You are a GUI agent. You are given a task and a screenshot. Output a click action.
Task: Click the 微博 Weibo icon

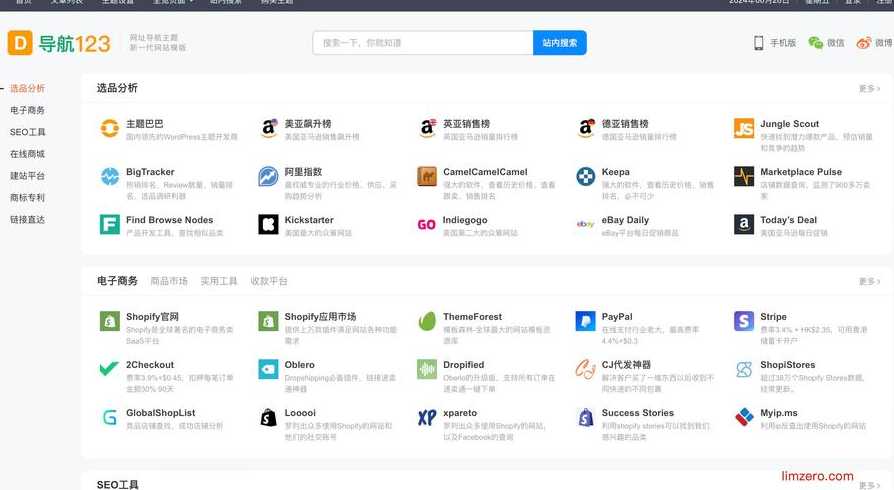point(863,43)
